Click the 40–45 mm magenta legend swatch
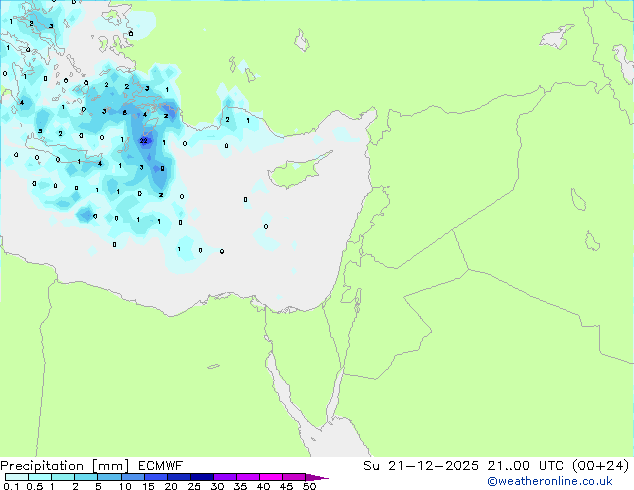Screen dimensions: 634x490 tap(271, 477)
